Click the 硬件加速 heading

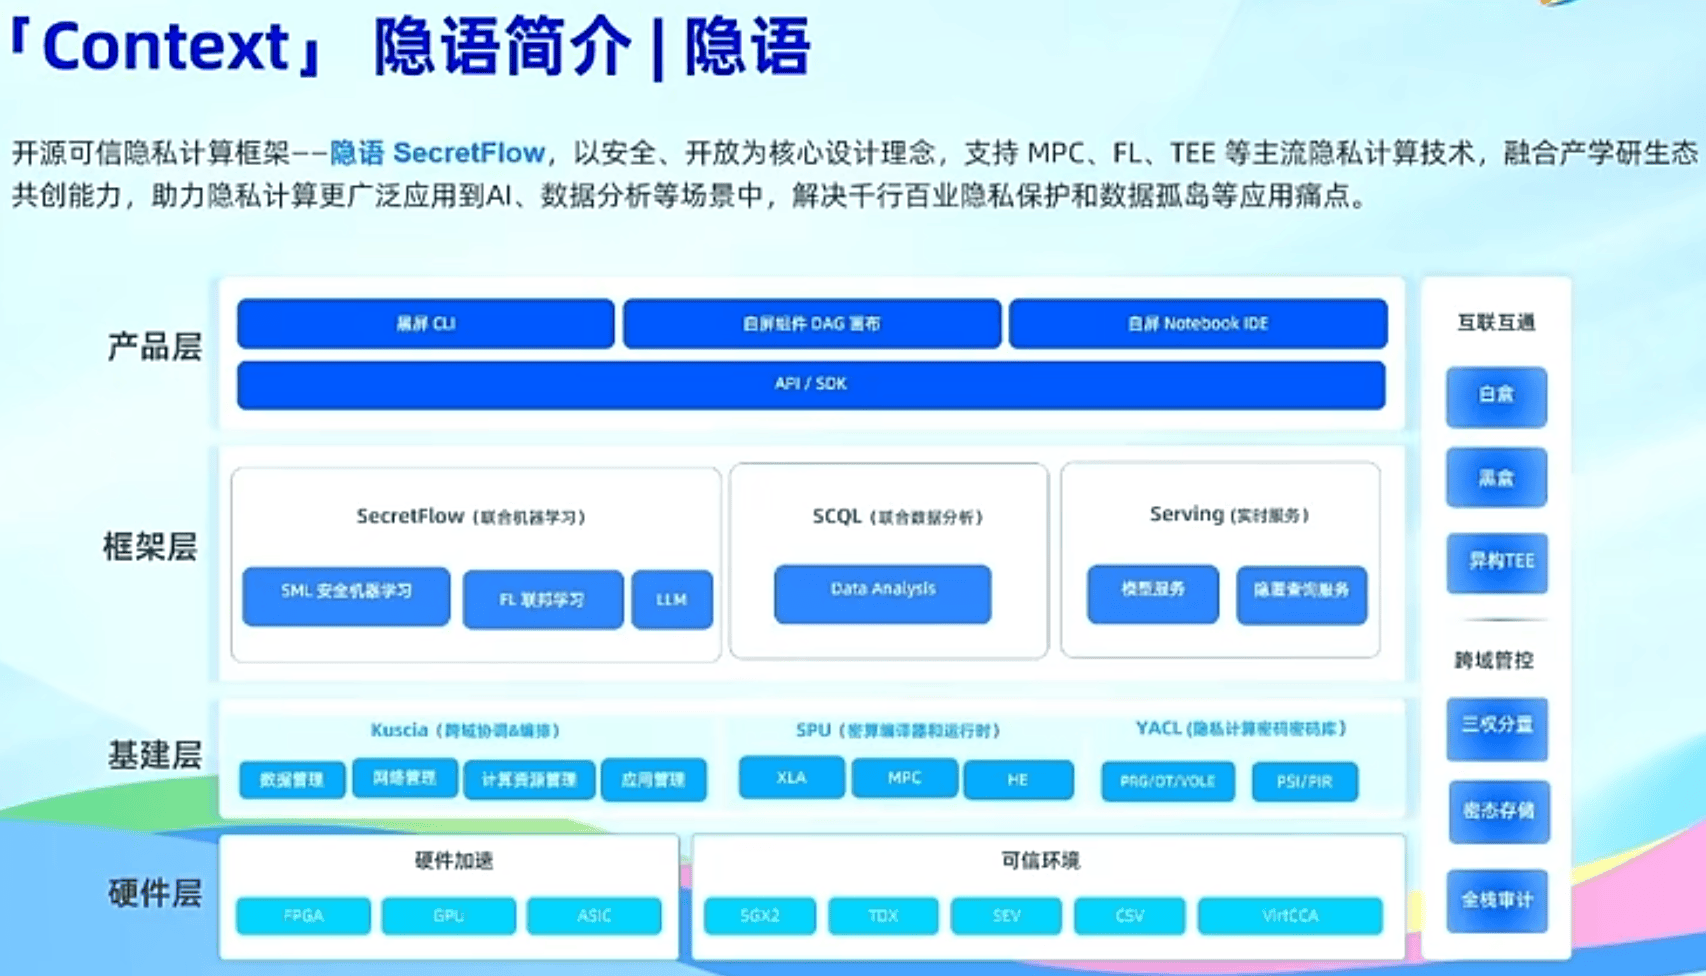coord(454,861)
